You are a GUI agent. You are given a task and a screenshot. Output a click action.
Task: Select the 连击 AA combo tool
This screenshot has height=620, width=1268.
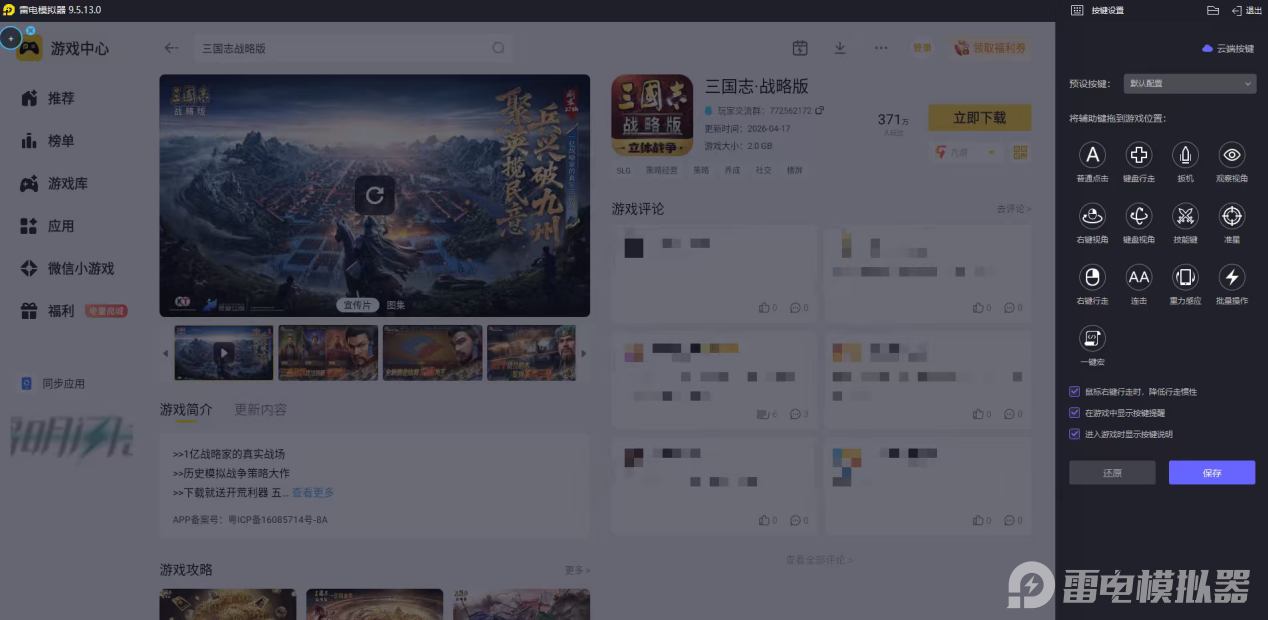[x=1138, y=277]
